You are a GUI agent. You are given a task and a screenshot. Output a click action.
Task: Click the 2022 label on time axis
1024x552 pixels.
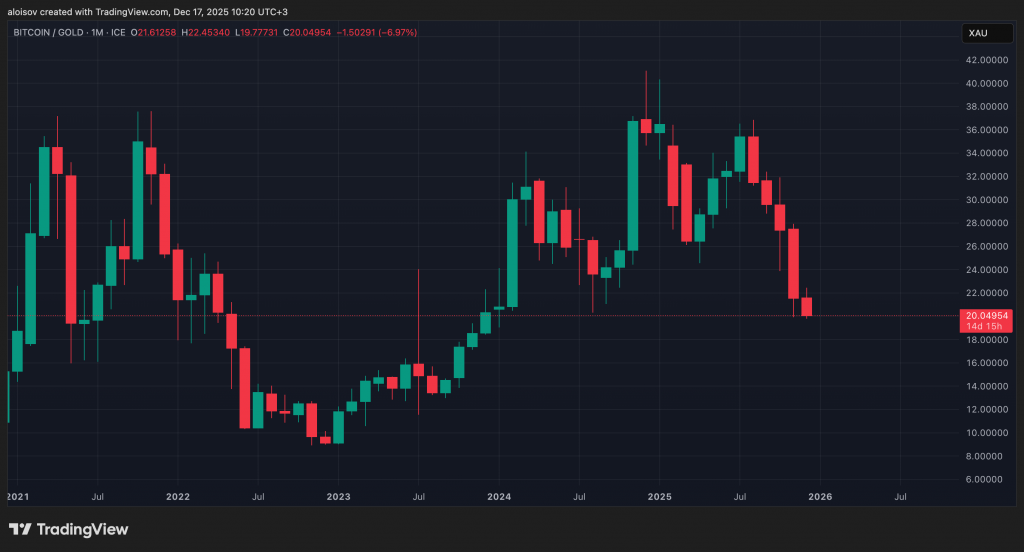click(x=178, y=496)
